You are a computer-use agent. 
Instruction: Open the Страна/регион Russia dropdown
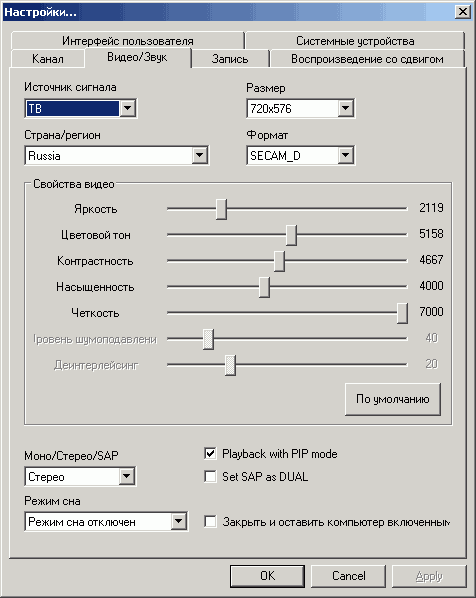click(199, 156)
